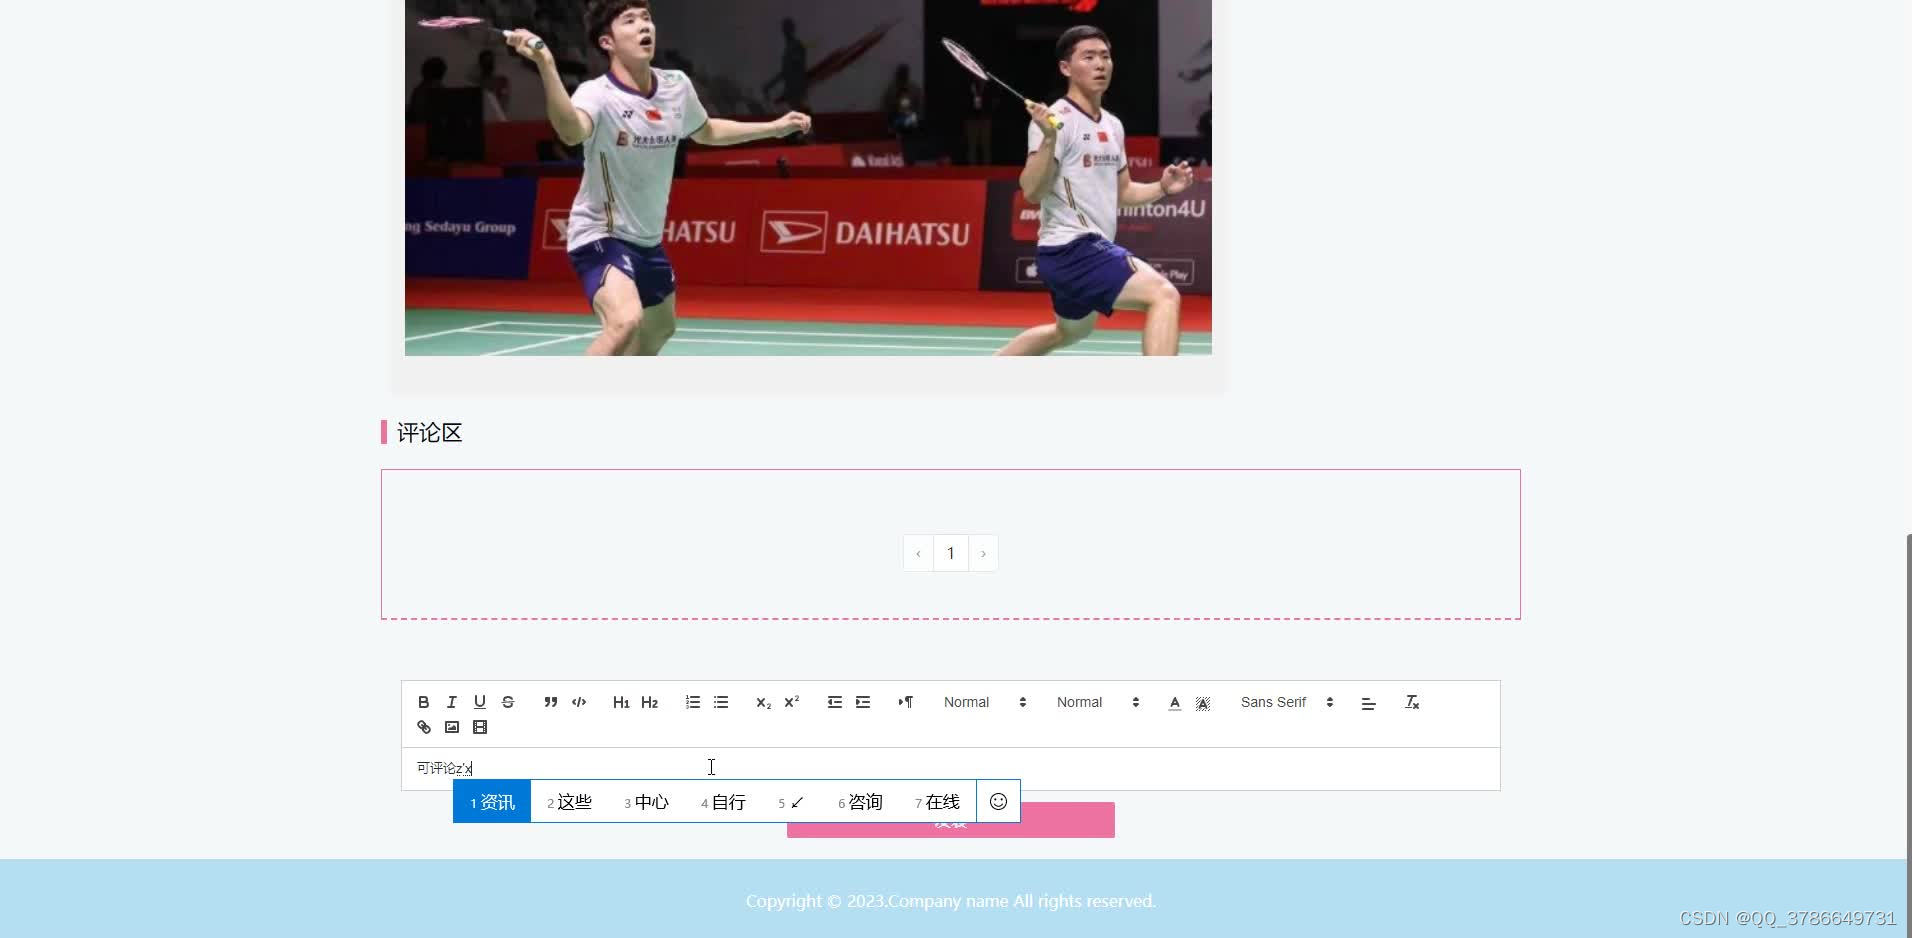This screenshot has width=1912, height=938.
Task: Apply Heading 2 style
Action: coord(649,702)
